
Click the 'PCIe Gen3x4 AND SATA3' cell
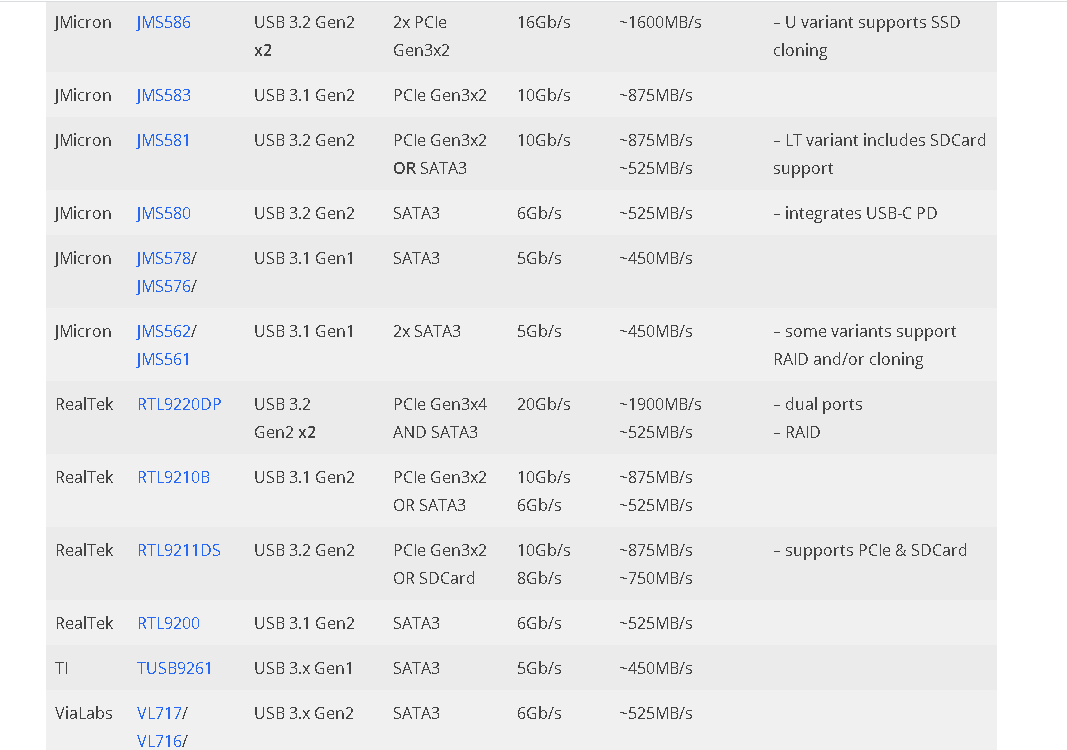coord(440,418)
